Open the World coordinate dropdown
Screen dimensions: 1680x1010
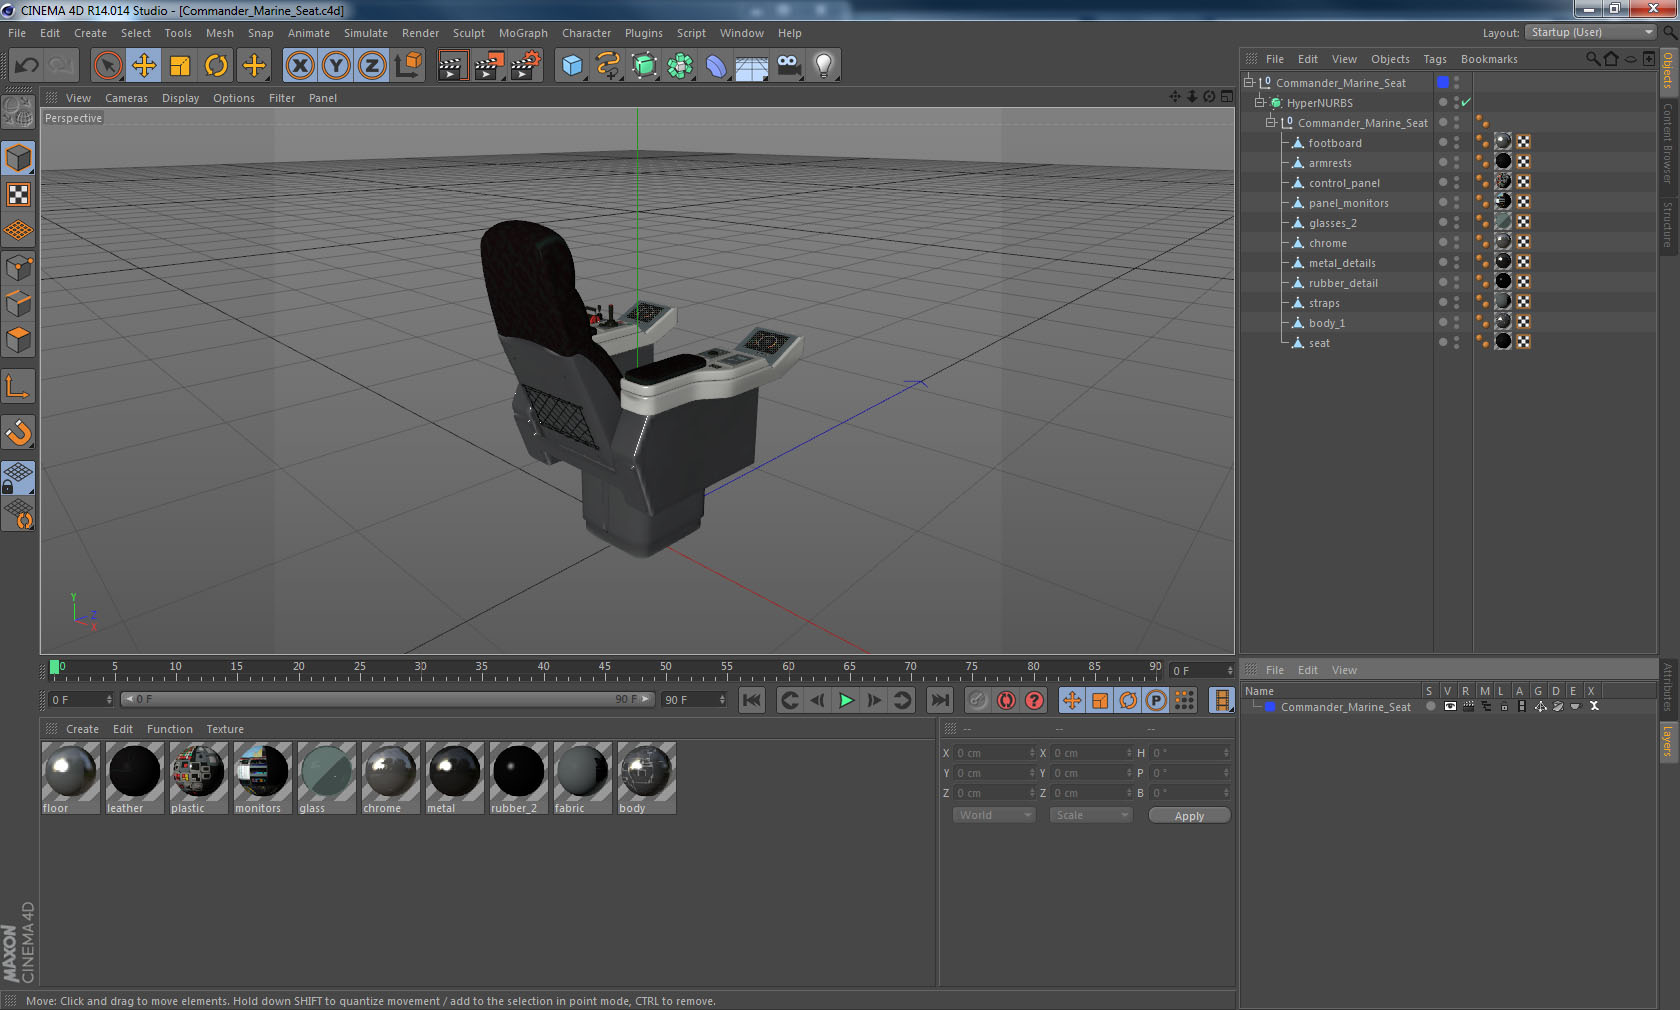pyautogui.click(x=994, y=815)
